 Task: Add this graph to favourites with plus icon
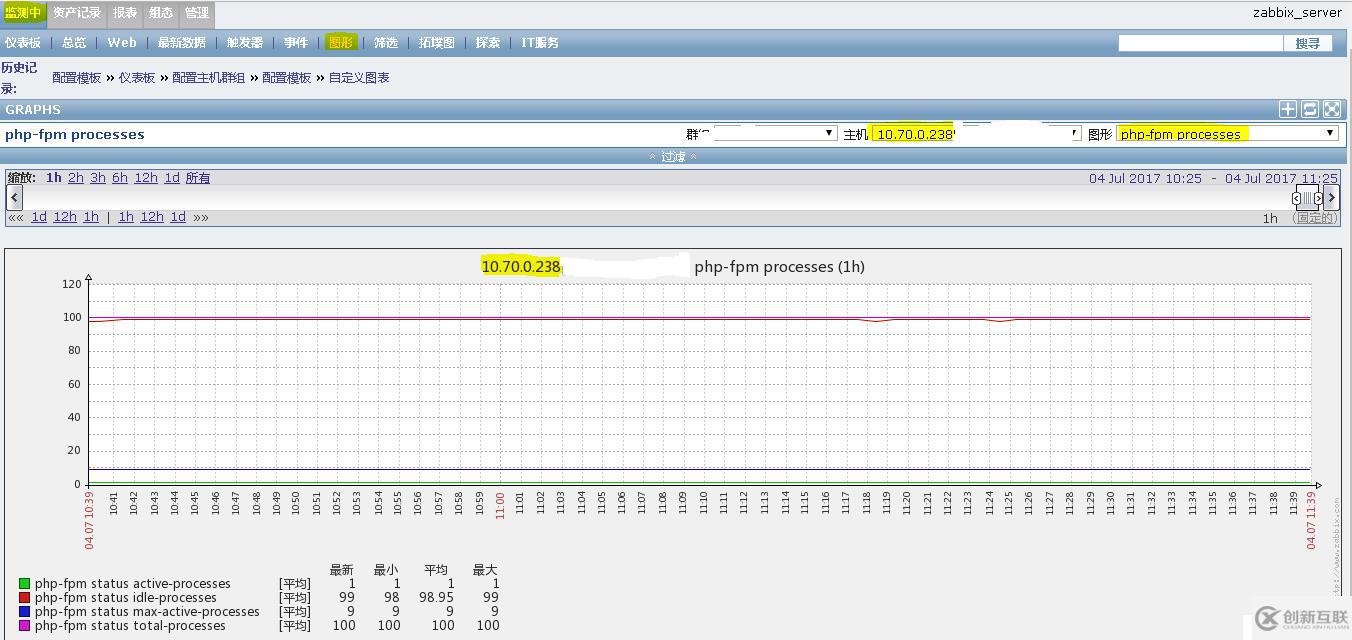pyautogui.click(x=1290, y=109)
